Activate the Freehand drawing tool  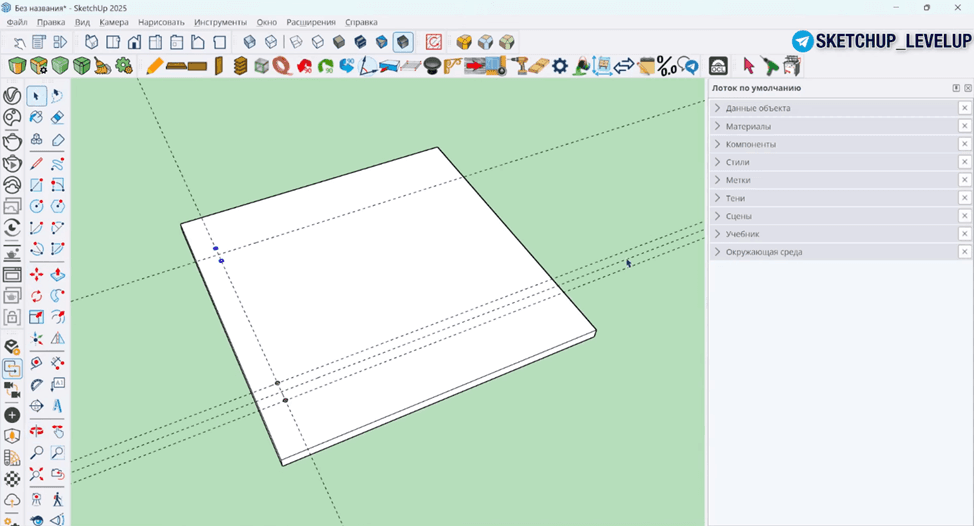pos(57,163)
